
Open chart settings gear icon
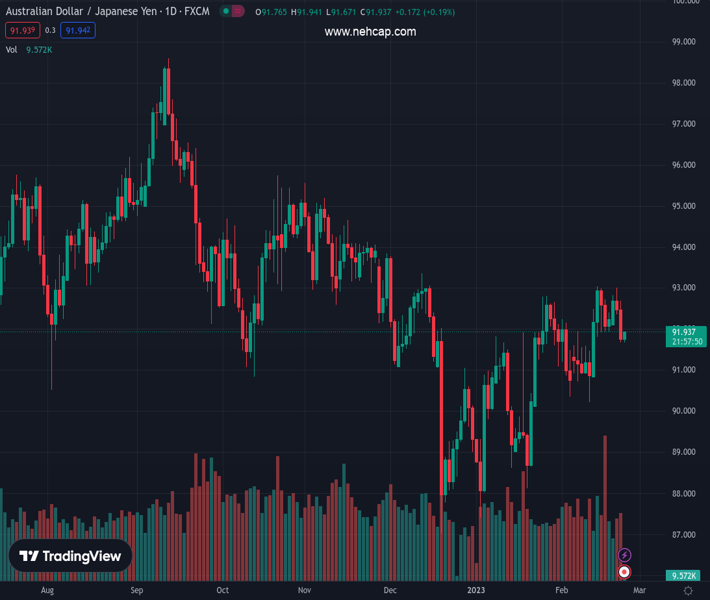[x=688, y=591]
